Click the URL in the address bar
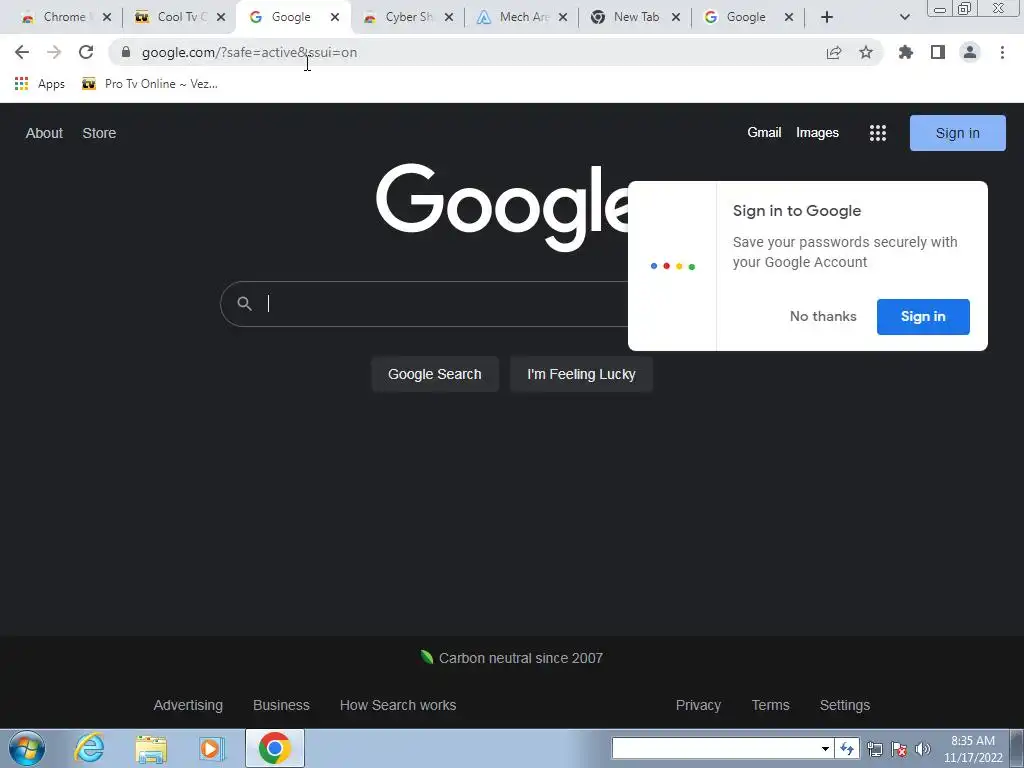This screenshot has height=768, width=1024. pyautogui.click(x=249, y=52)
